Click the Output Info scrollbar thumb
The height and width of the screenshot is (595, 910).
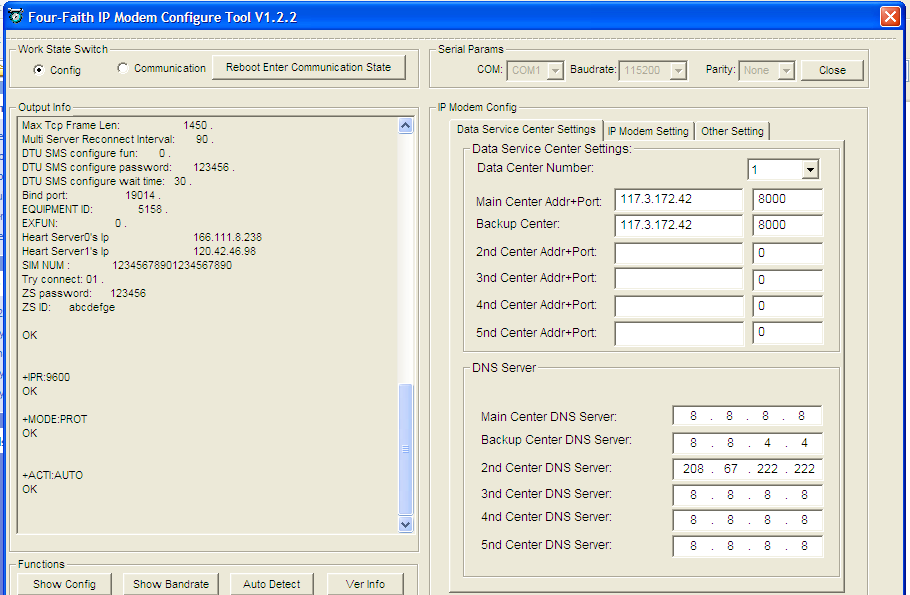406,449
